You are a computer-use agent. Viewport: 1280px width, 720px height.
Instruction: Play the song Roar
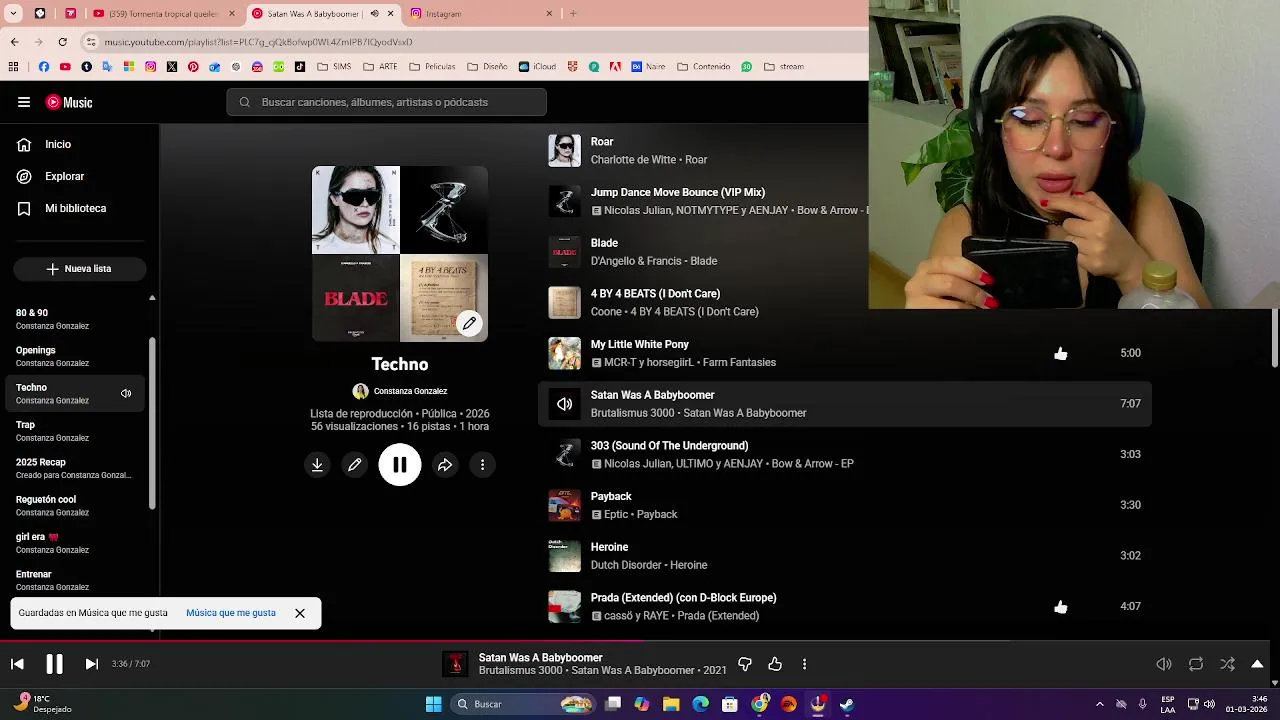click(x=602, y=142)
